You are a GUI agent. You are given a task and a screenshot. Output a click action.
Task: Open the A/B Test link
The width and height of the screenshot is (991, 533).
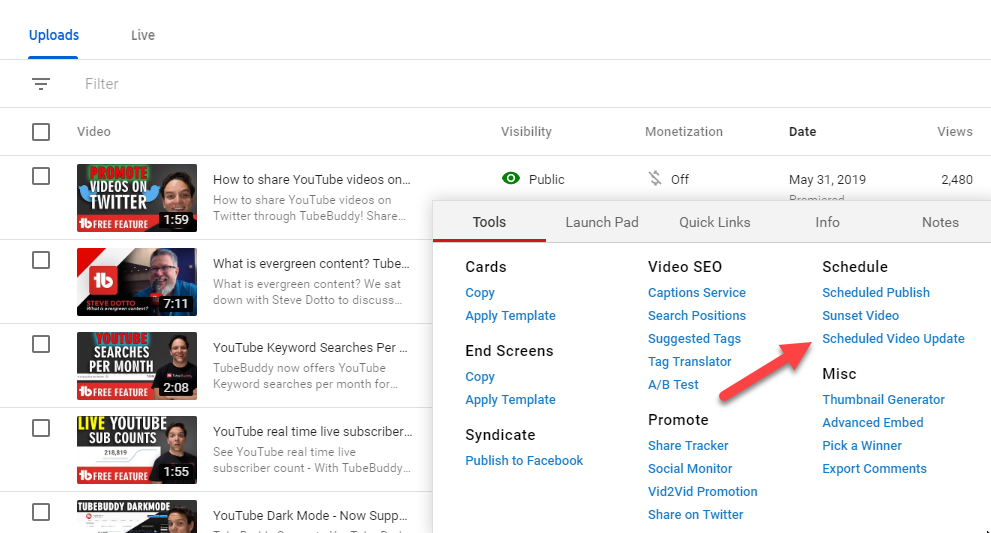click(x=673, y=385)
